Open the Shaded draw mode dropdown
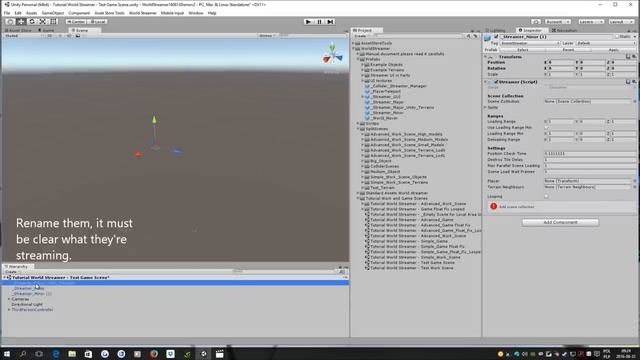The width and height of the screenshot is (640, 360). tap(24, 36)
